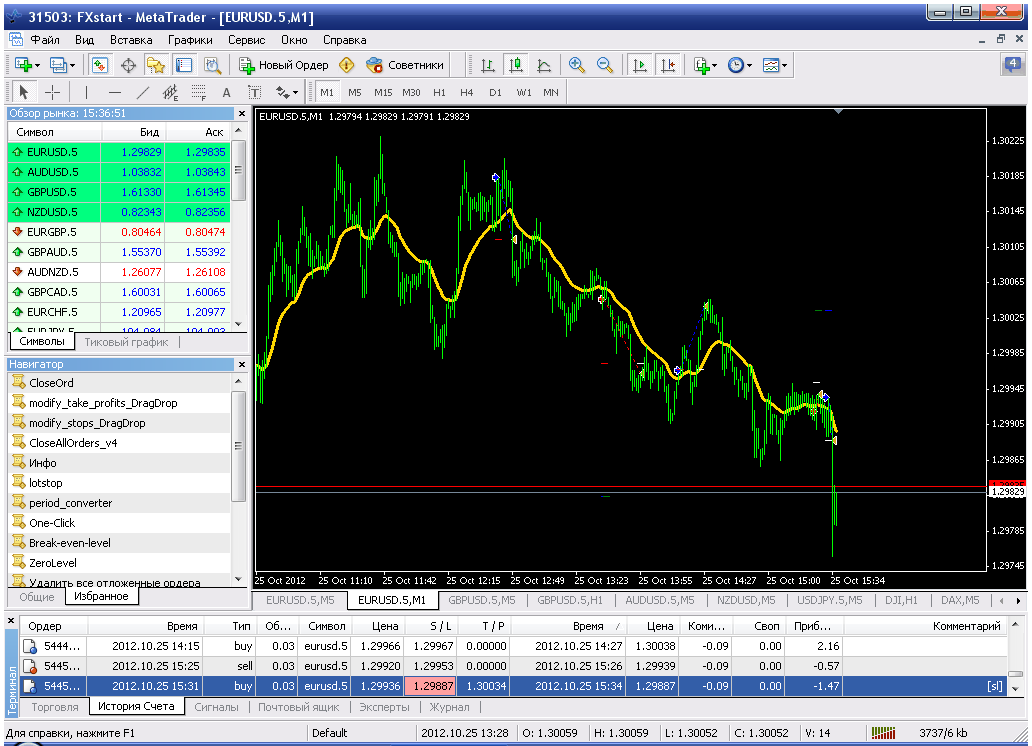Image resolution: width=1032 pixels, height=746 pixels.
Task: Open the profiles icon in toolbar
Action: tap(59, 65)
